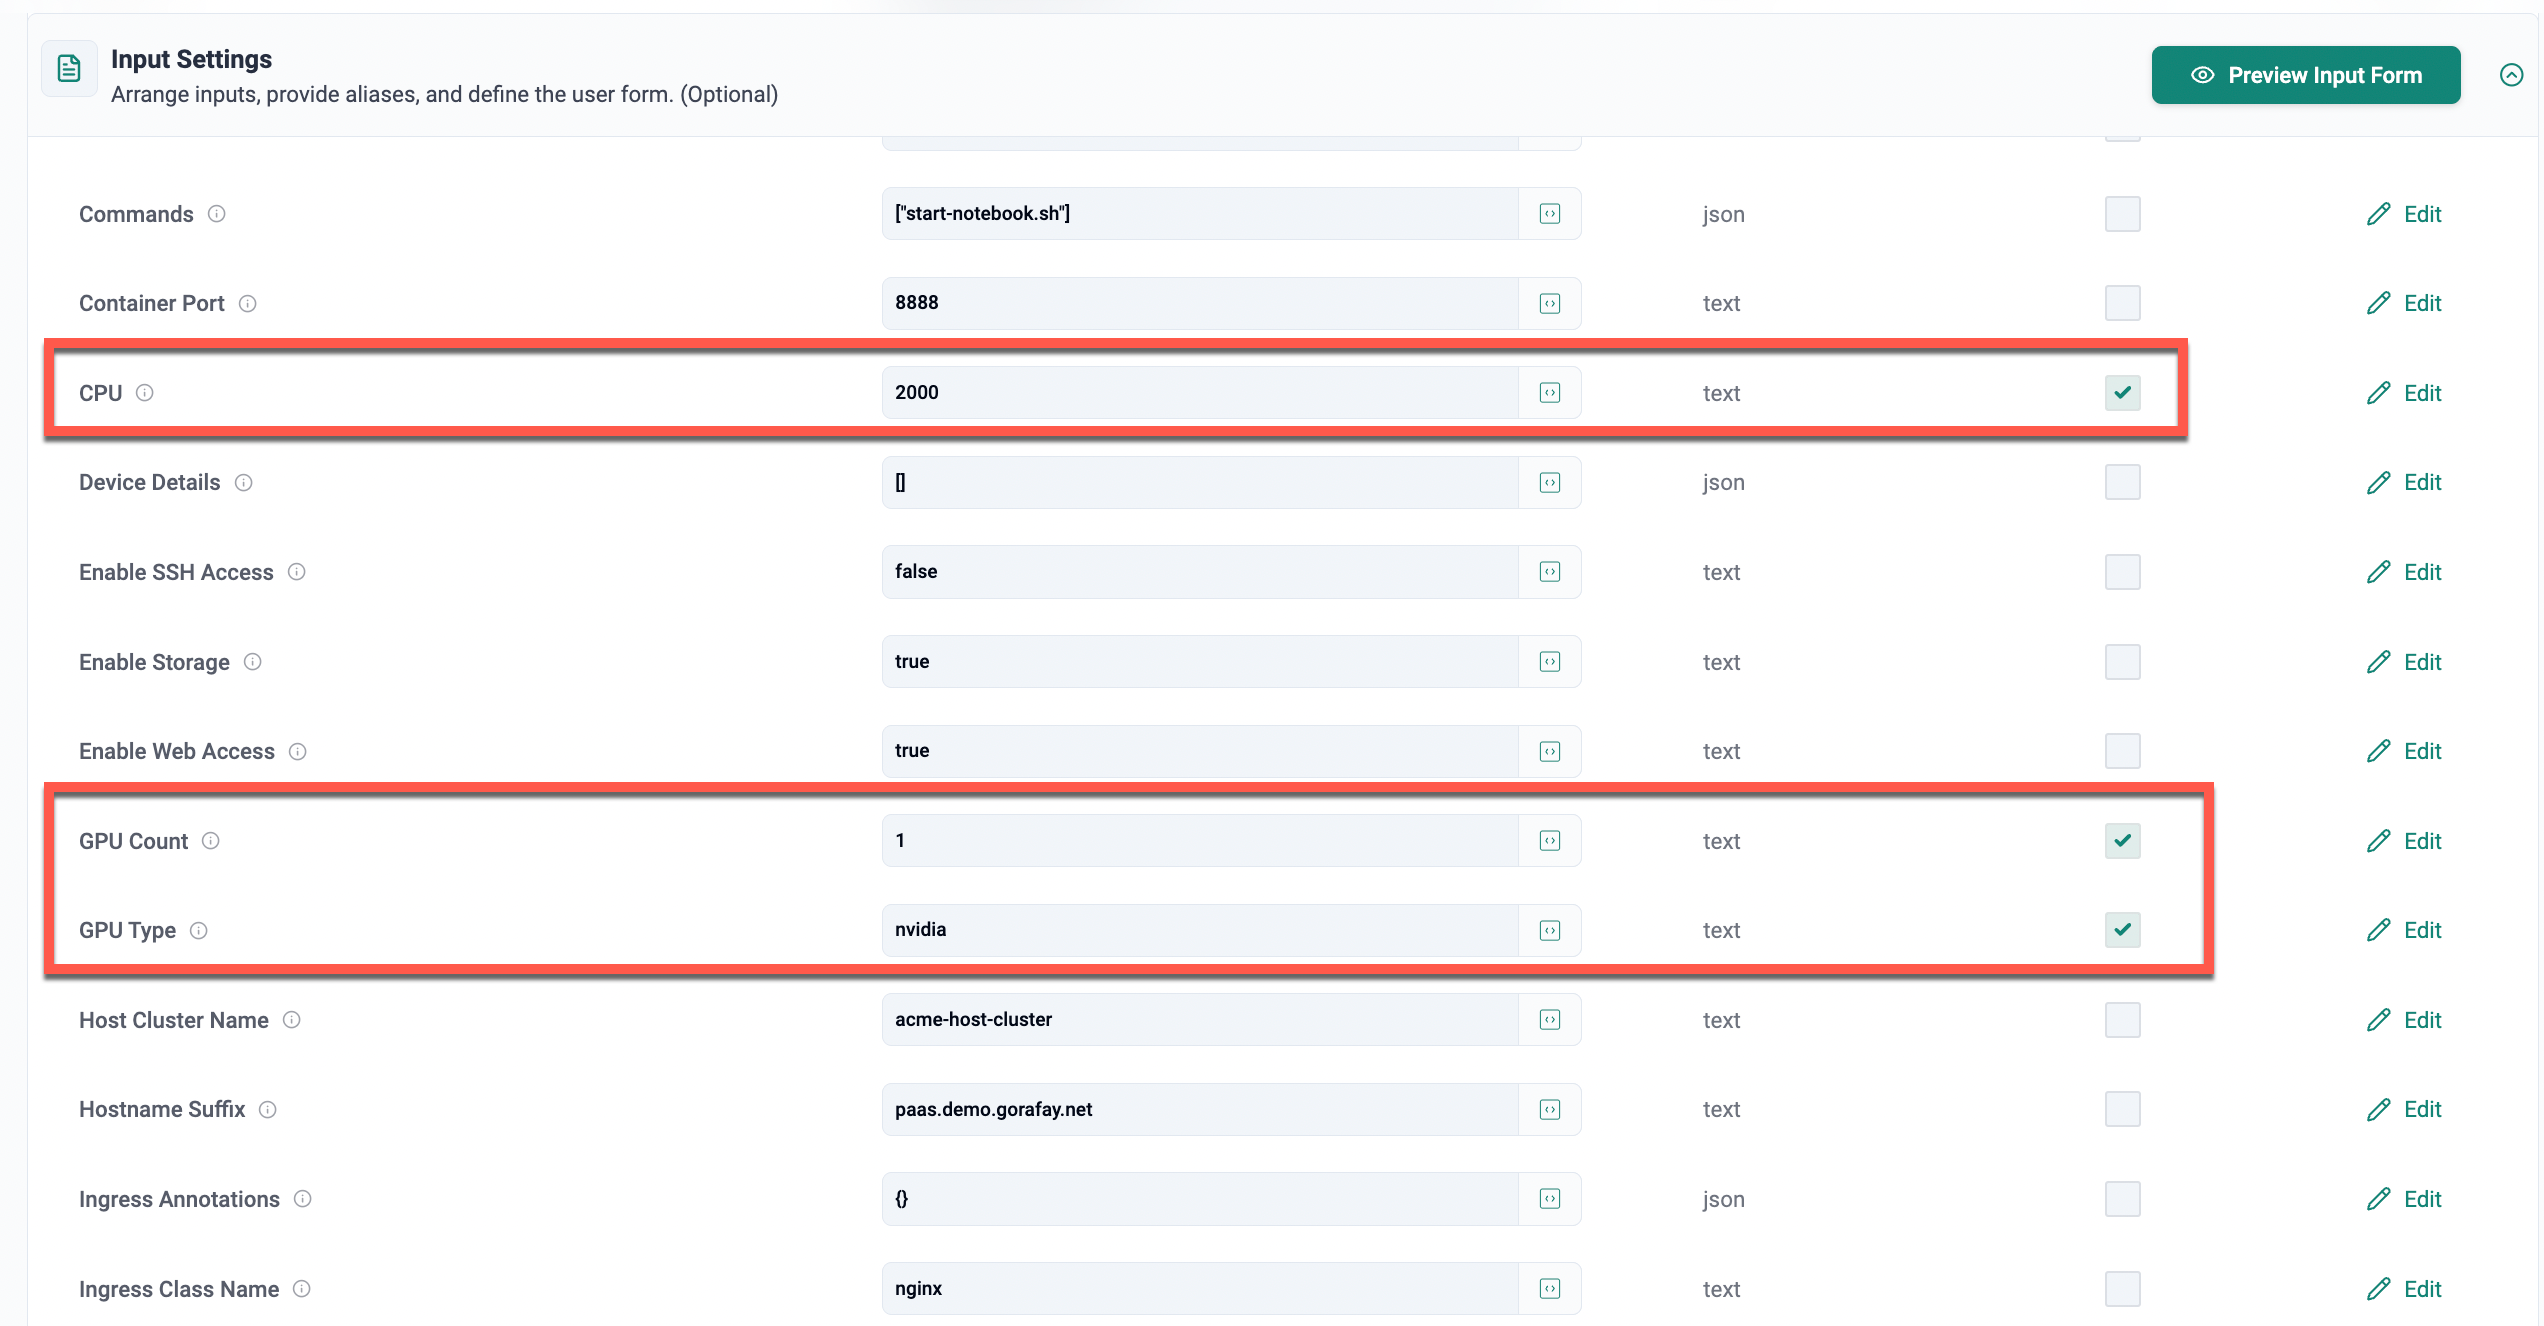
Task: Click the expression icon in Container Port field
Action: pos(1550,303)
